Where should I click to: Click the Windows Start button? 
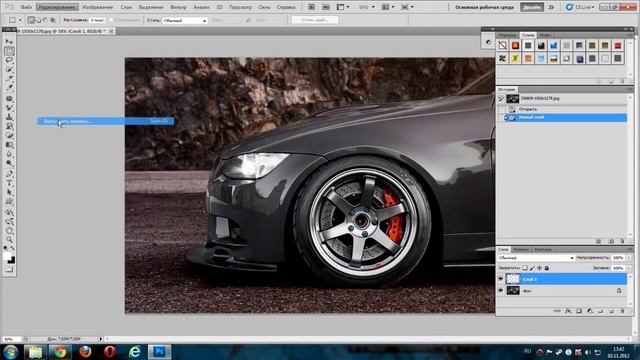tap(10, 351)
